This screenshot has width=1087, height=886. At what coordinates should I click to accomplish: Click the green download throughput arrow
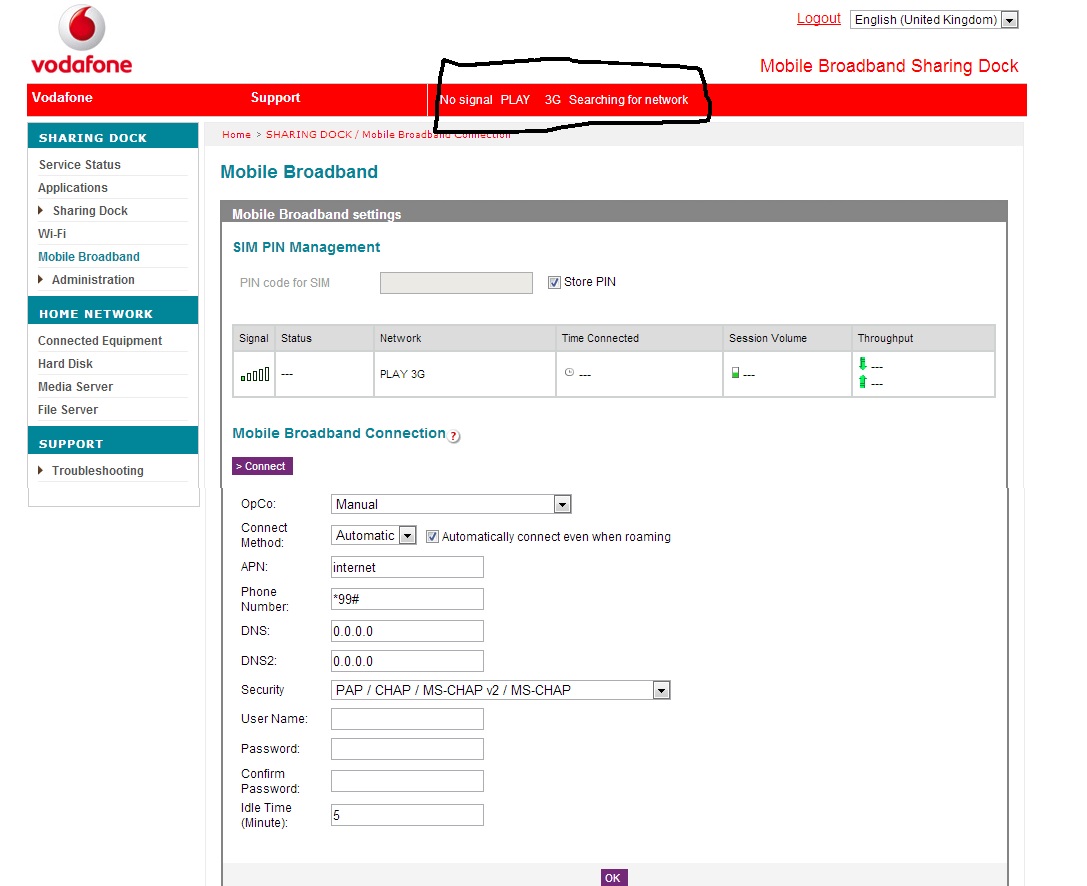pos(862,365)
